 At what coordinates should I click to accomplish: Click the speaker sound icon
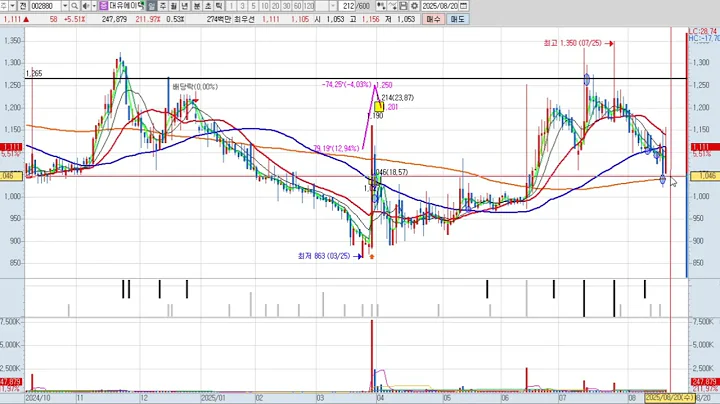point(86,6)
